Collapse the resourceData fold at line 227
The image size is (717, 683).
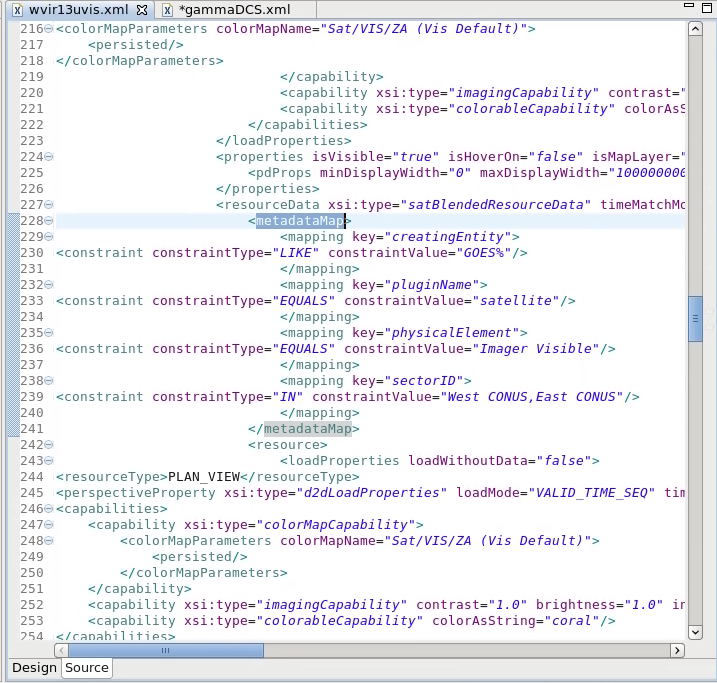pos(48,205)
